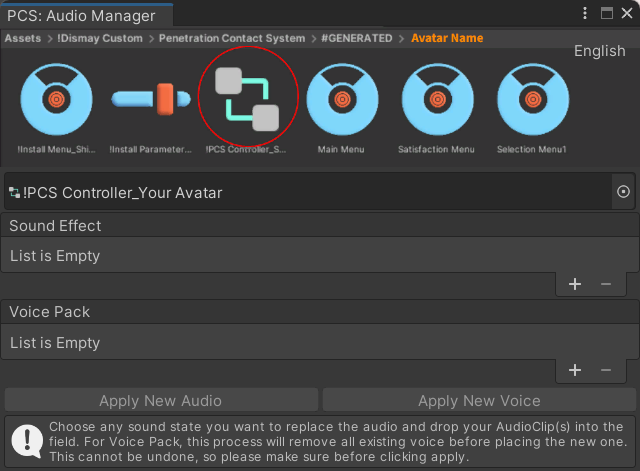Select the Satisfaction Menu asset icon
640x471 pixels.
pyautogui.click(x=438, y=99)
